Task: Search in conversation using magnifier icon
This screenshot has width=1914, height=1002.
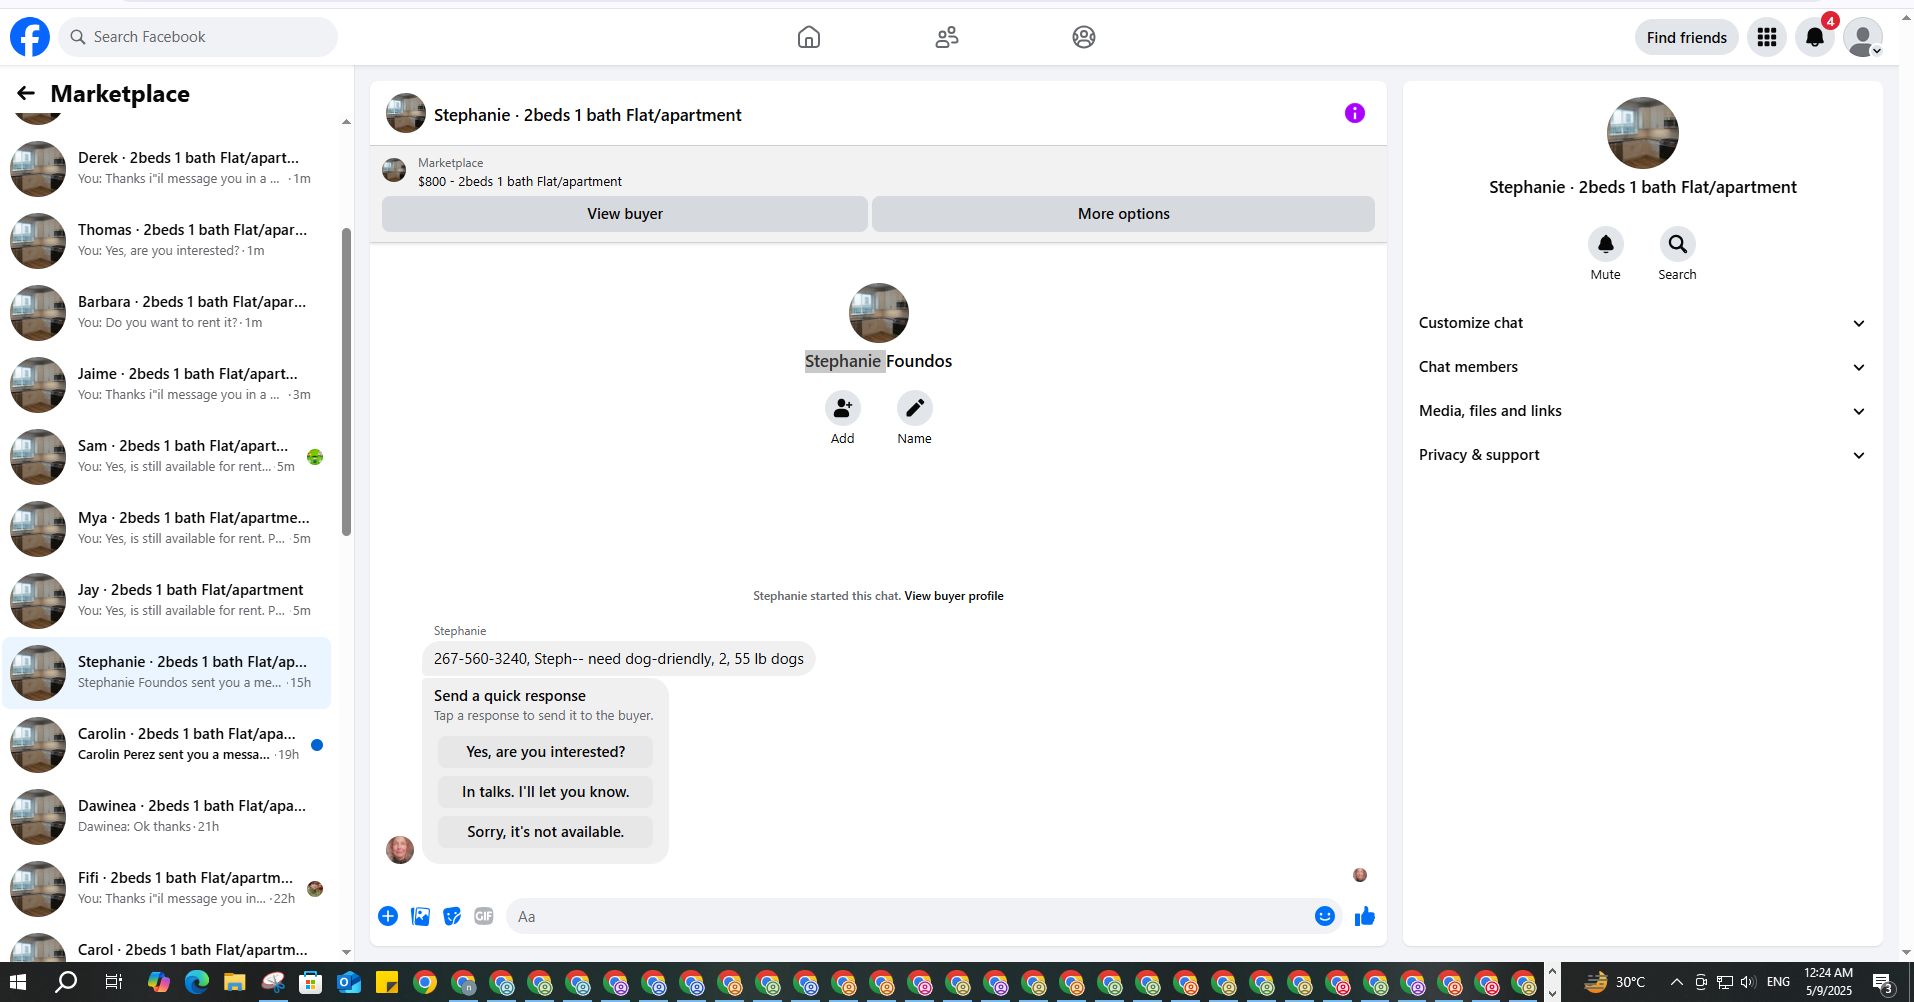Action: (1678, 244)
